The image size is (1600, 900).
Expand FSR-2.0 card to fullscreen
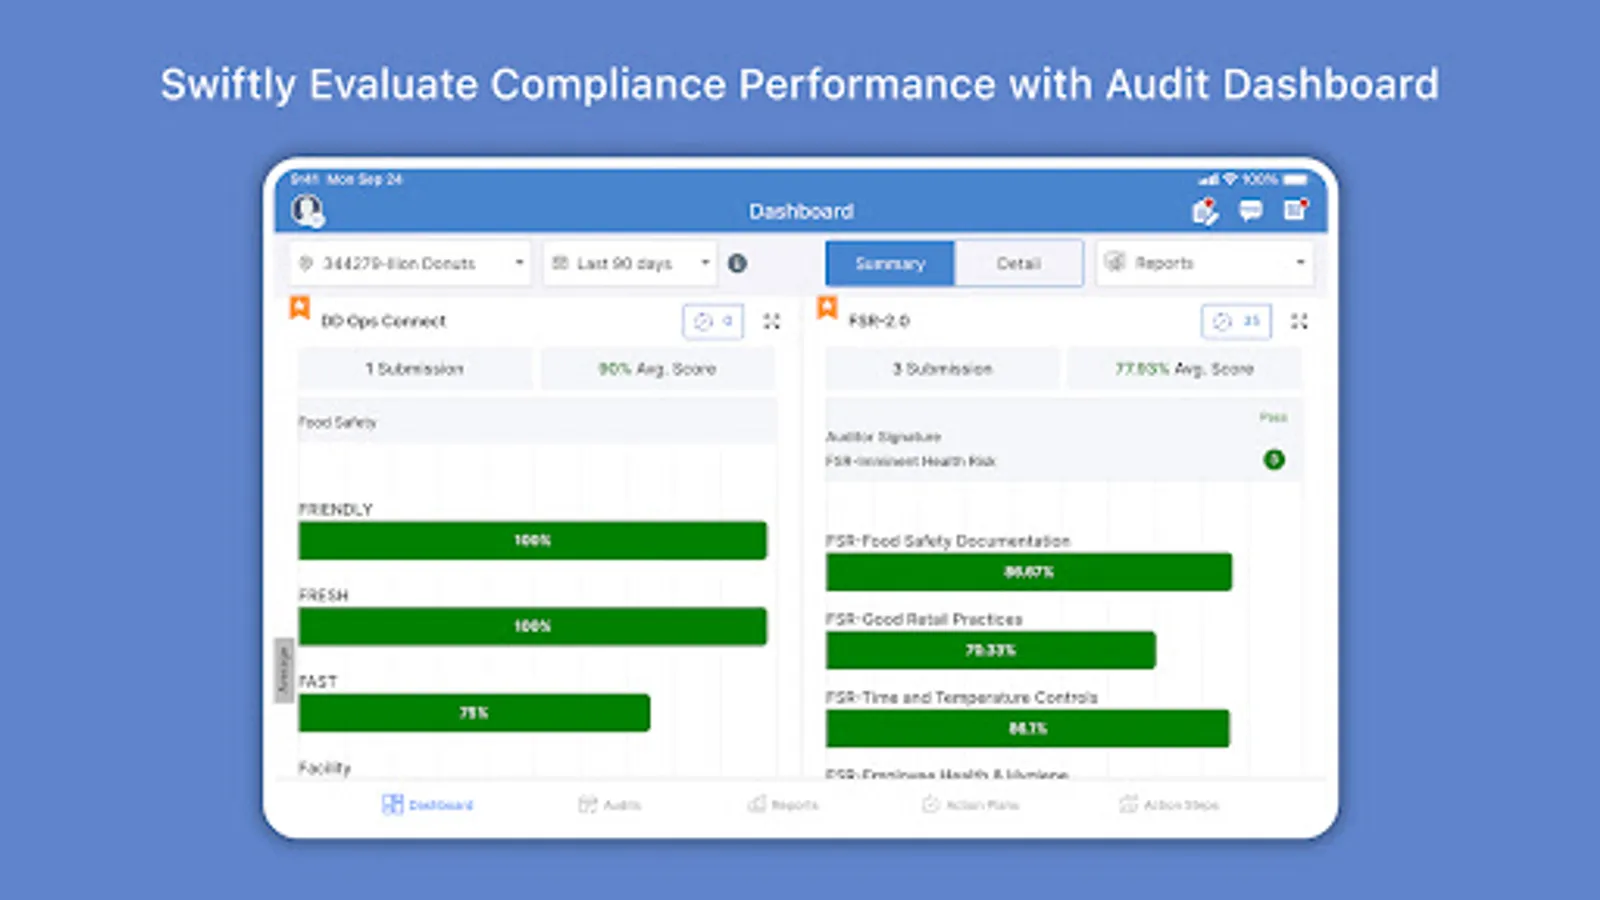[x=1299, y=321]
